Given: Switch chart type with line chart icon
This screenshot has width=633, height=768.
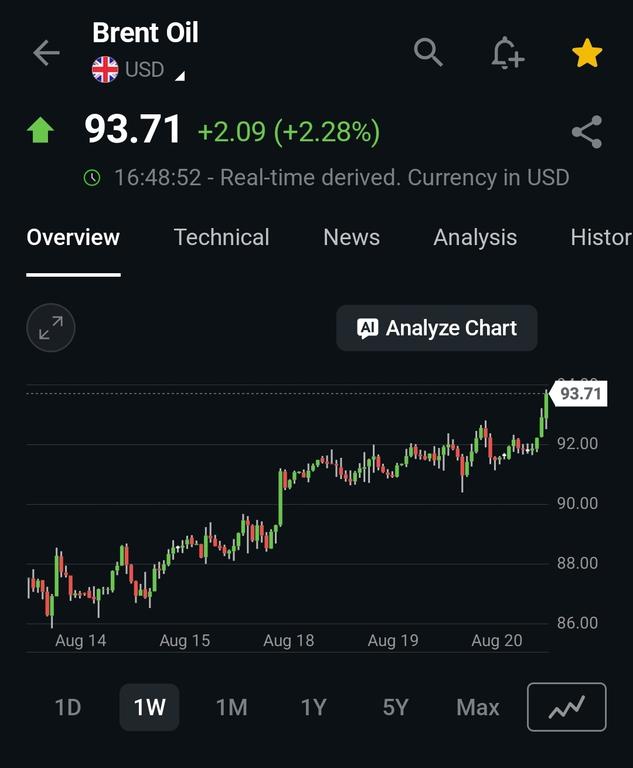Looking at the screenshot, I should click(566, 707).
